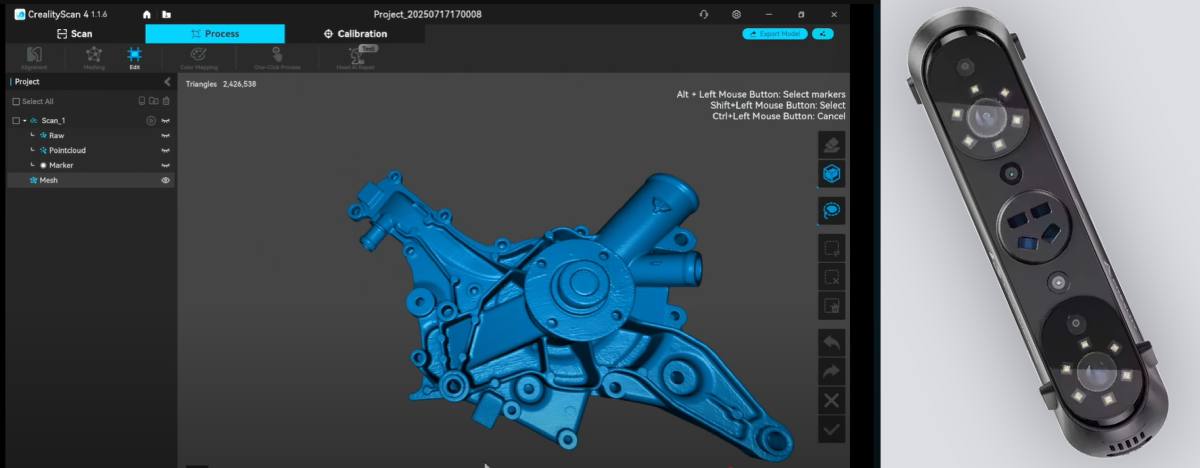The image size is (1200, 468).
Task: Click the redo arrow in right toolbar
Action: click(x=831, y=371)
